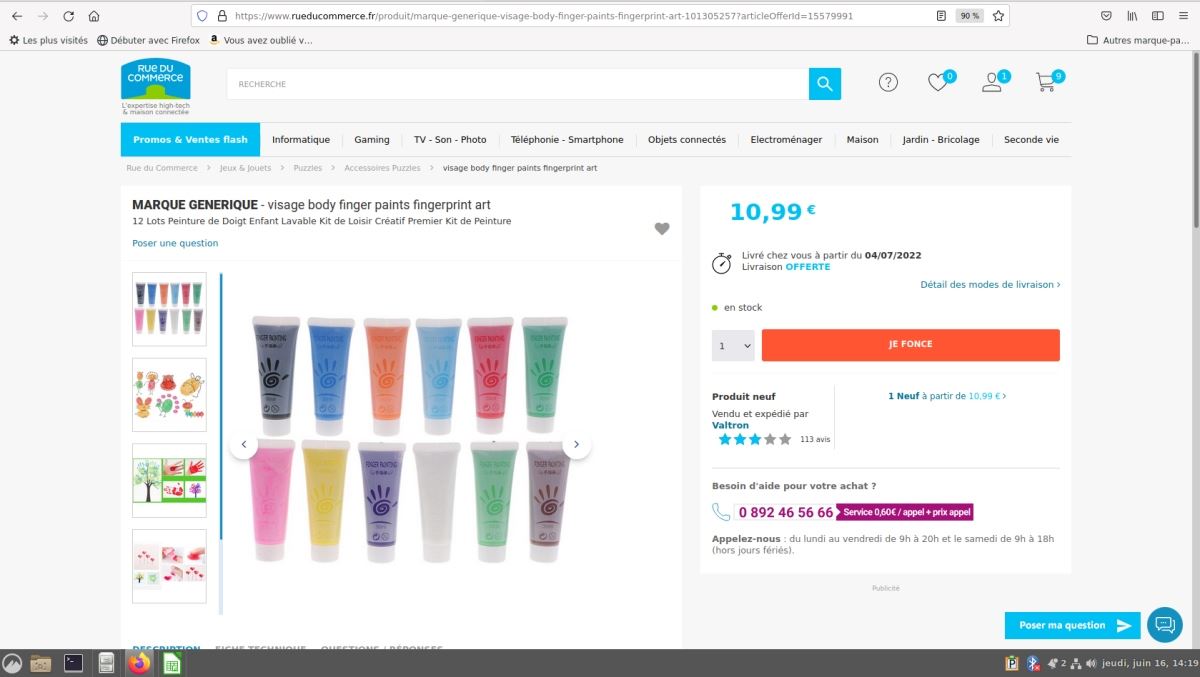The width and height of the screenshot is (1200, 677).
Task: Open the Firefox library icon
Action: click(x=1132, y=16)
